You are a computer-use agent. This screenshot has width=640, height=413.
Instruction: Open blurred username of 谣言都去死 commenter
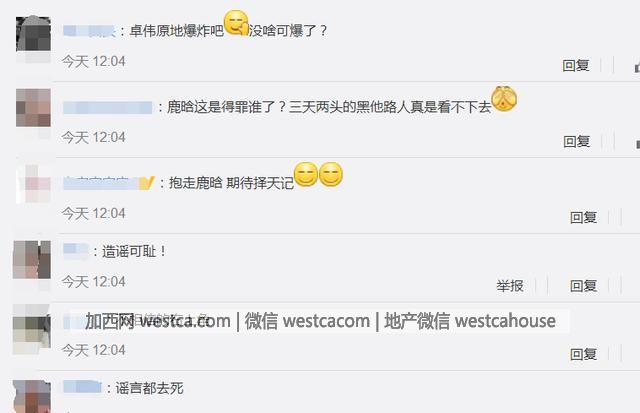tap(82, 387)
